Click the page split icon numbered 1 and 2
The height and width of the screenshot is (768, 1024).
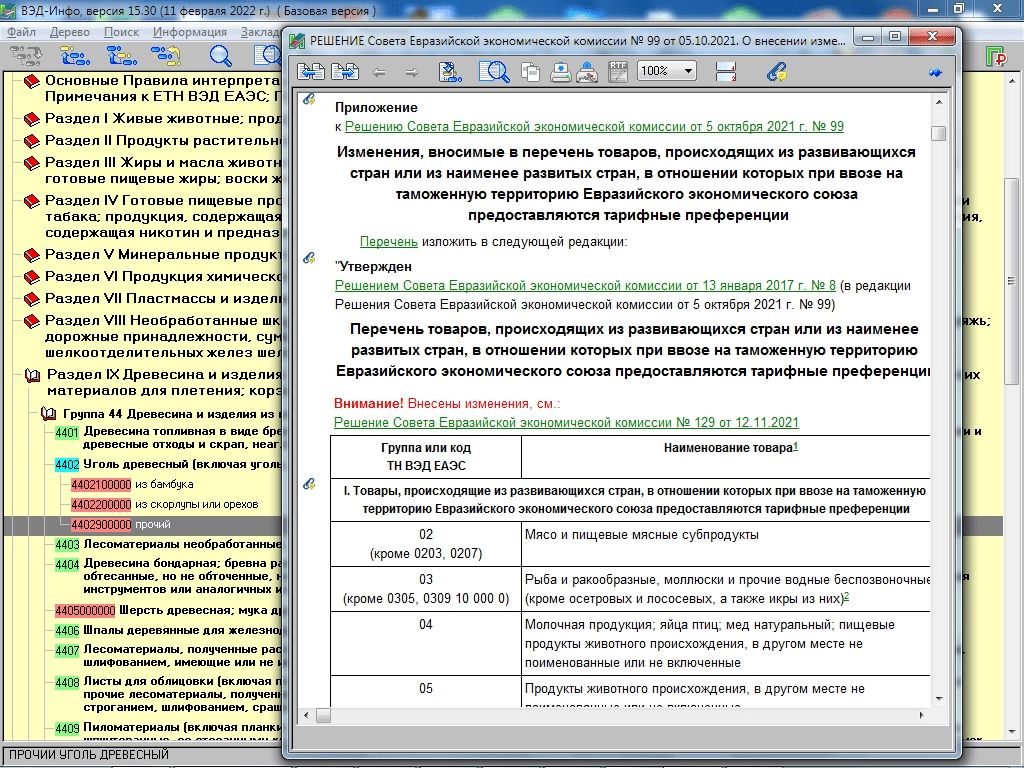[726, 71]
